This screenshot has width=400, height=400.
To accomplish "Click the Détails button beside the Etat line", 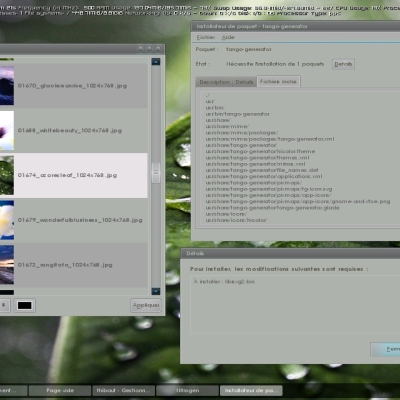I will pyautogui.click(x=343, y=64).
